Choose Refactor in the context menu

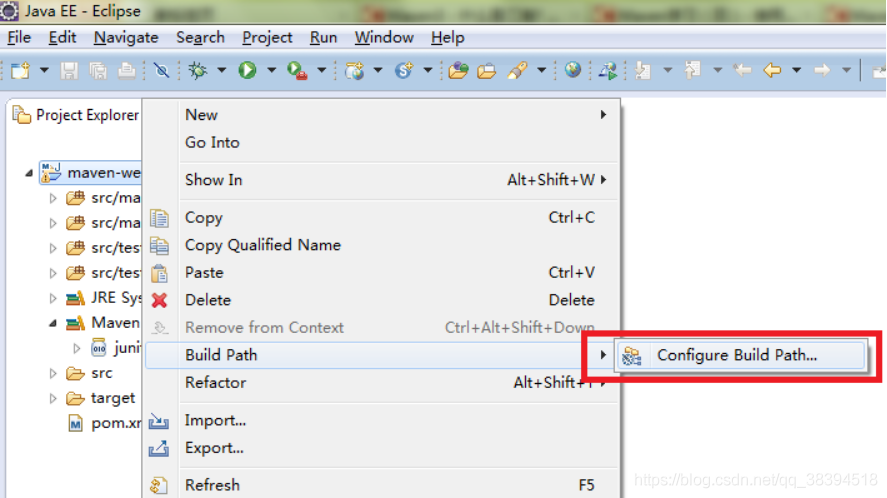pyautogui.click(x=382, y=383)
